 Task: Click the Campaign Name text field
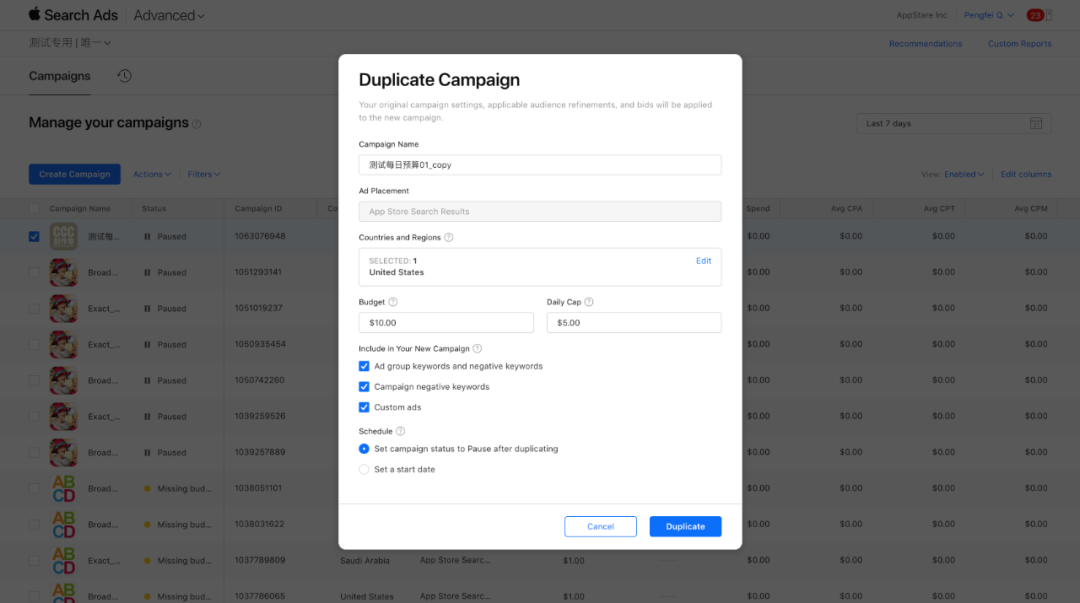[539, 165]
